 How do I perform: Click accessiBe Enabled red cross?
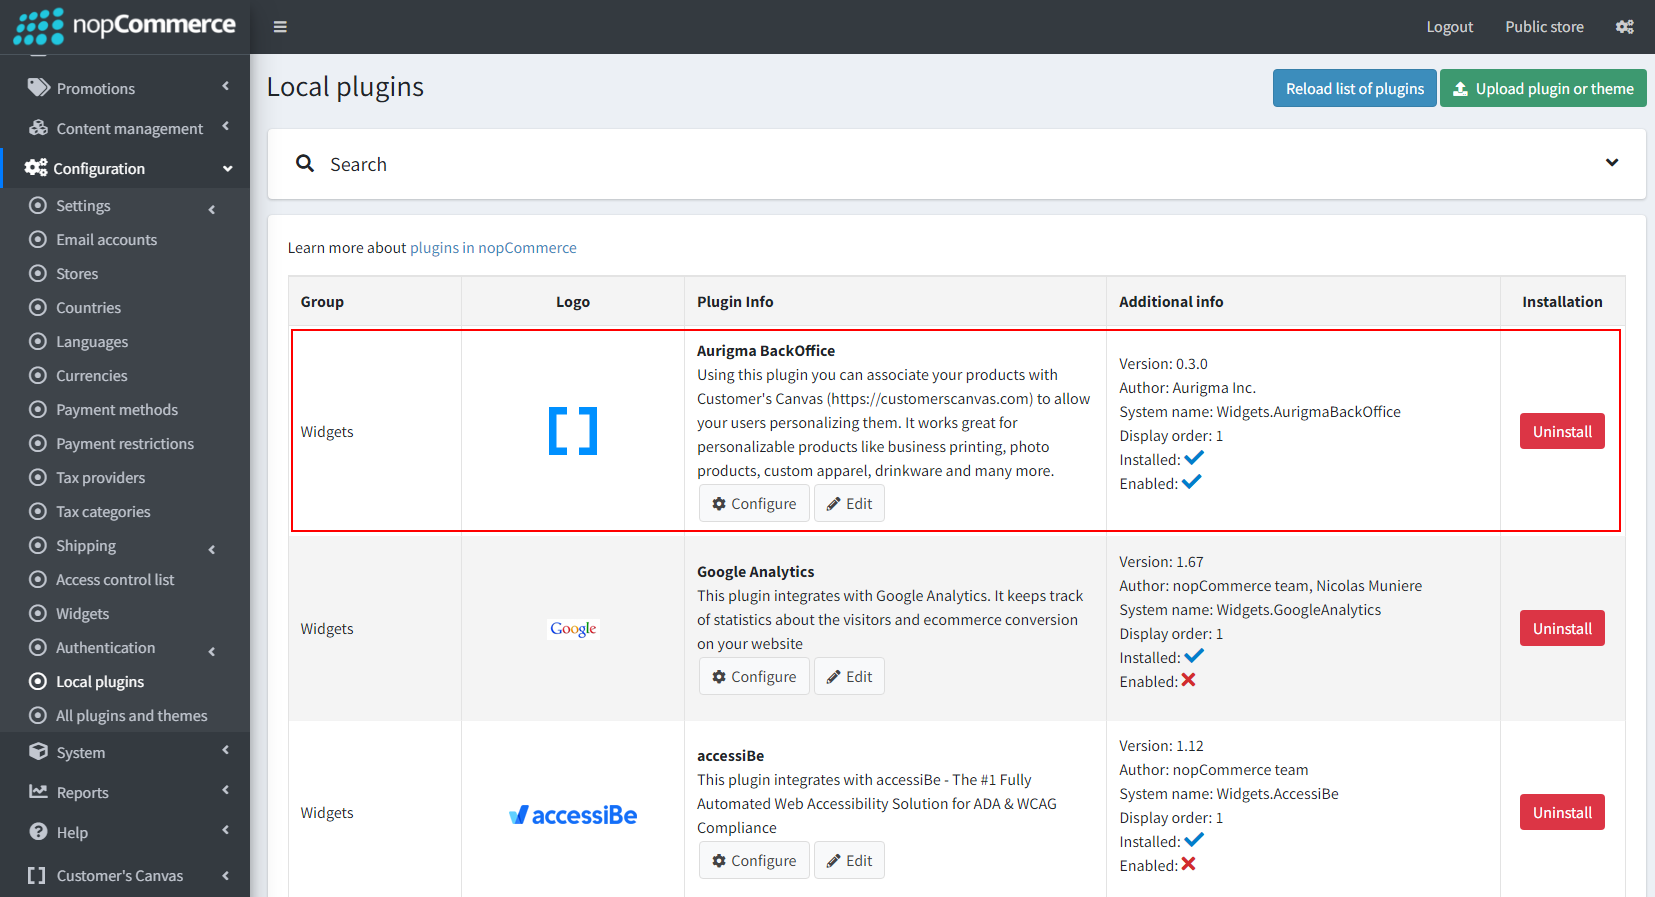[x=1188, y=864]
